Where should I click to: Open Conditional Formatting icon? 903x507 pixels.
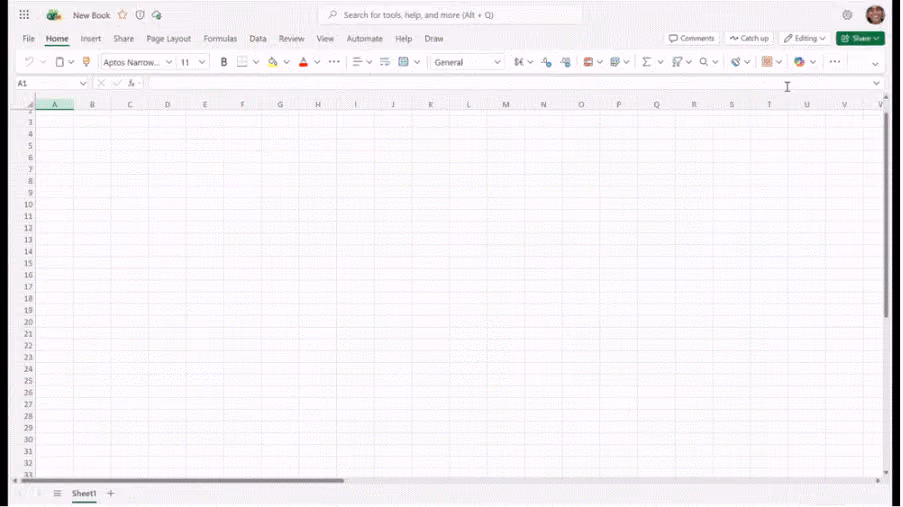(x=588, y=62)
